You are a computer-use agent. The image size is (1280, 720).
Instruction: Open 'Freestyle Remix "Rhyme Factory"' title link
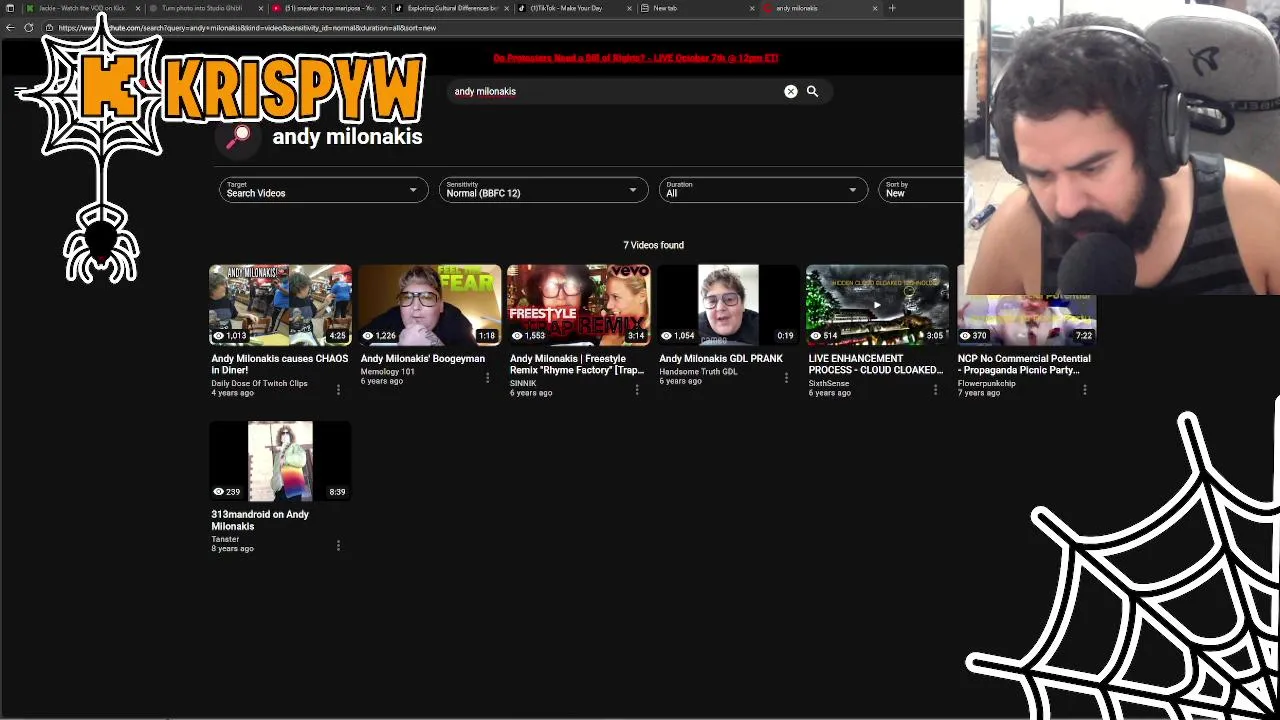click(577, 364)
